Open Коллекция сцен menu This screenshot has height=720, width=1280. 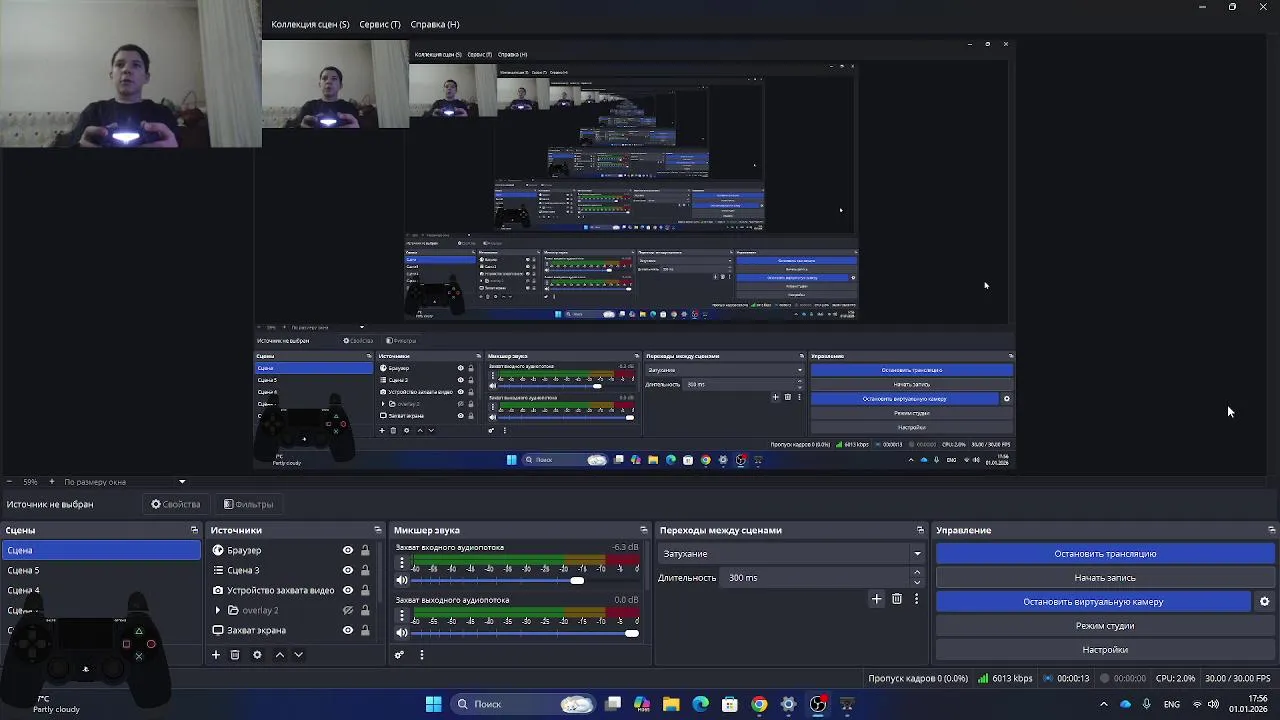point(310,24)
